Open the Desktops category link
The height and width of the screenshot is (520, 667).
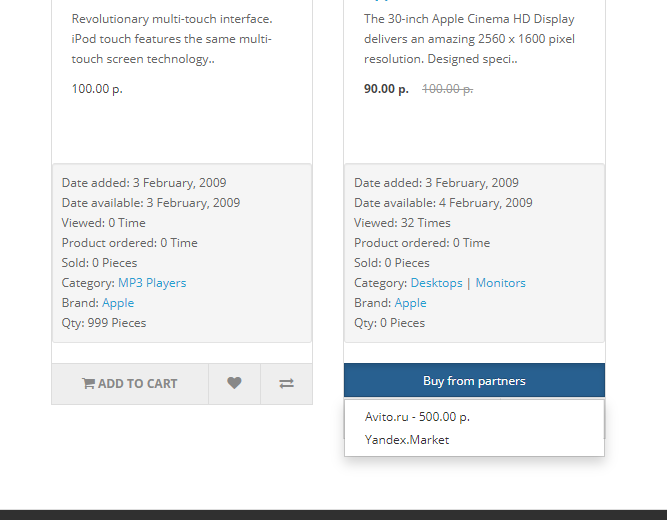[x=436, y=283]
